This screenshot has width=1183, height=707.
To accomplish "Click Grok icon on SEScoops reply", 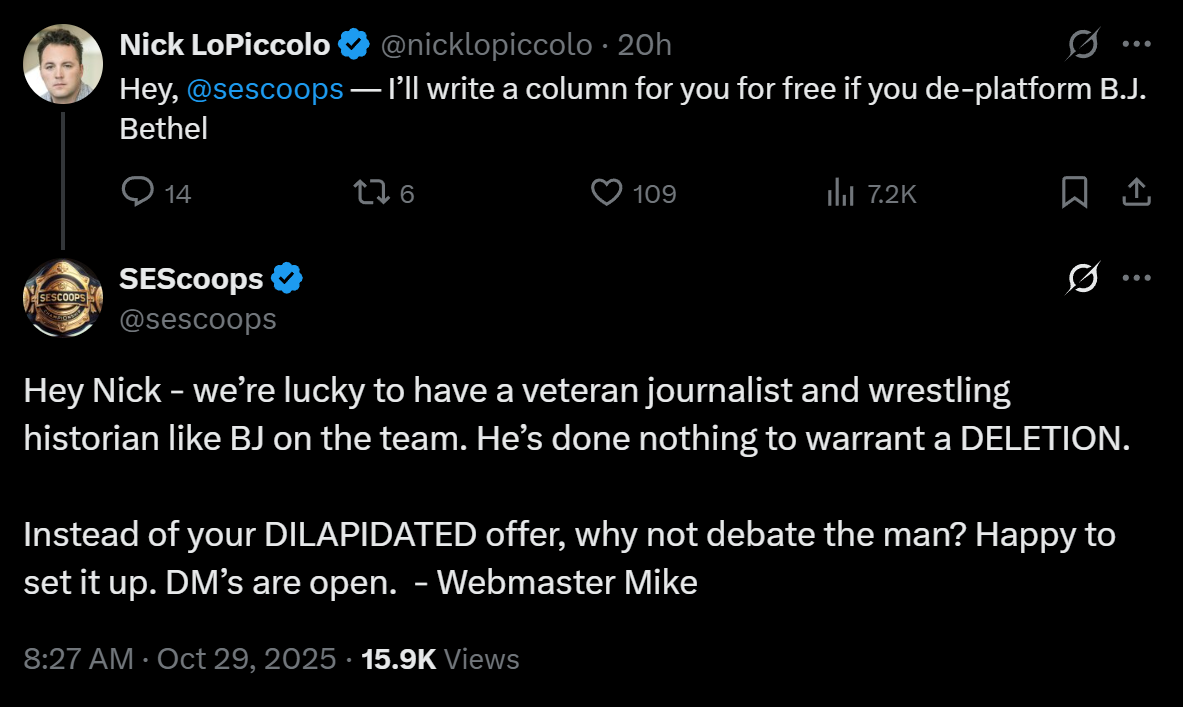I will point(1084,279).
